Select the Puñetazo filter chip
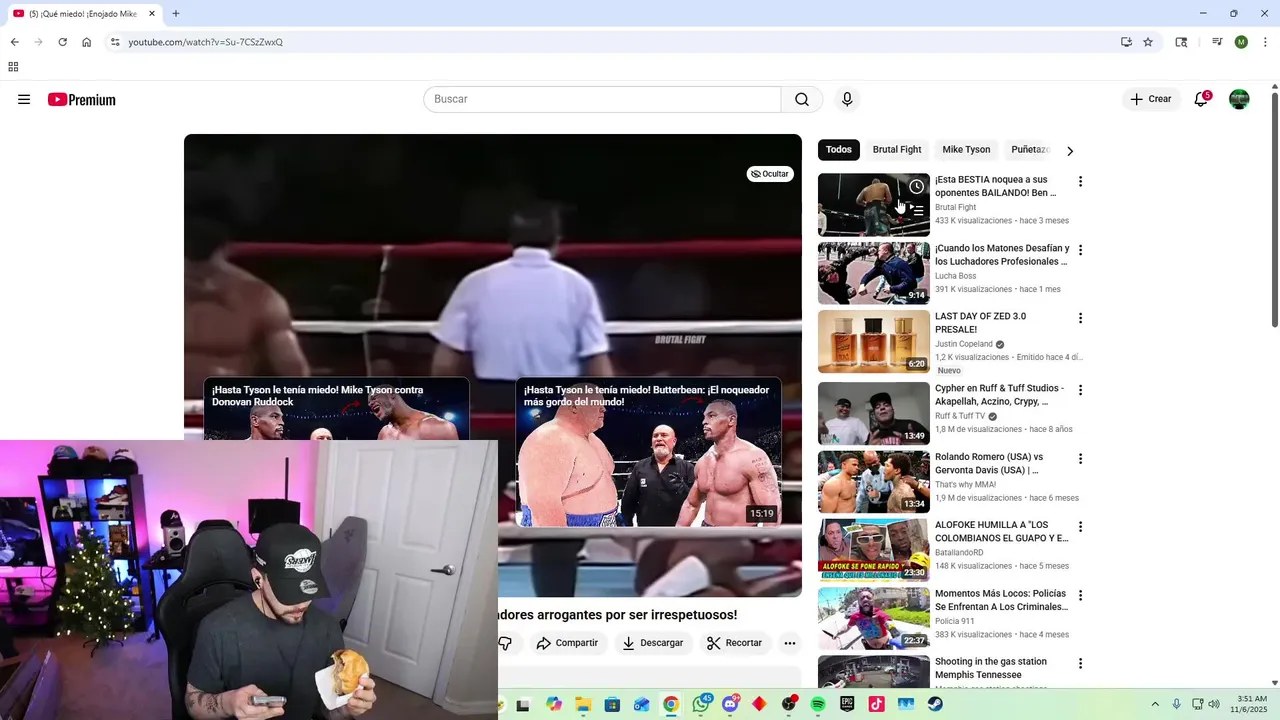1280x720 pixels. click(1030, 150)
